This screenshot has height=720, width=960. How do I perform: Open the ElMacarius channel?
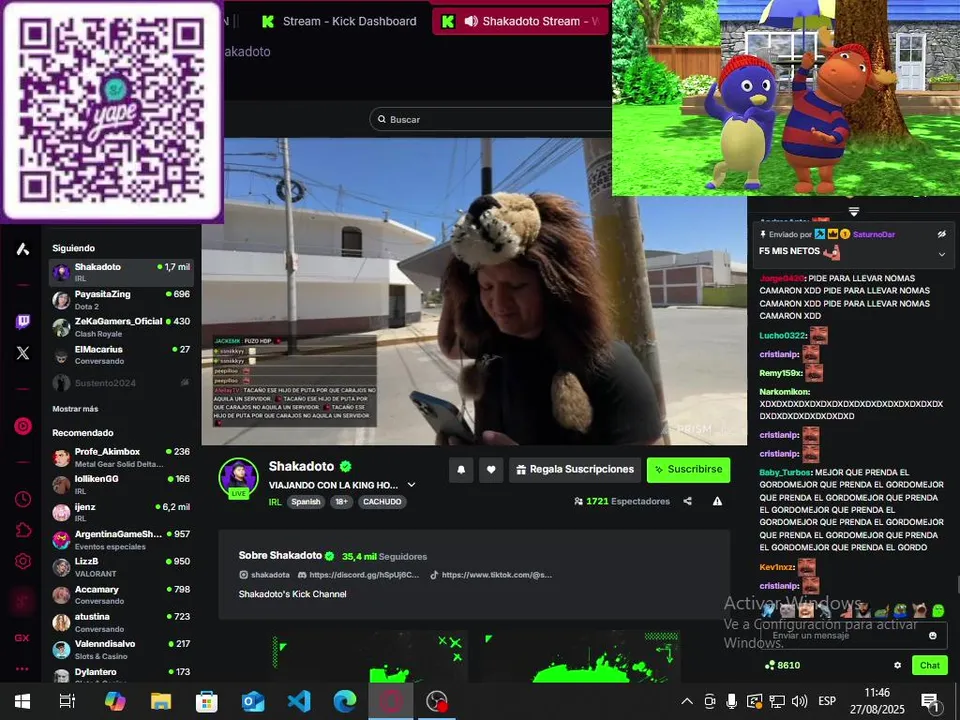point(121,354)
